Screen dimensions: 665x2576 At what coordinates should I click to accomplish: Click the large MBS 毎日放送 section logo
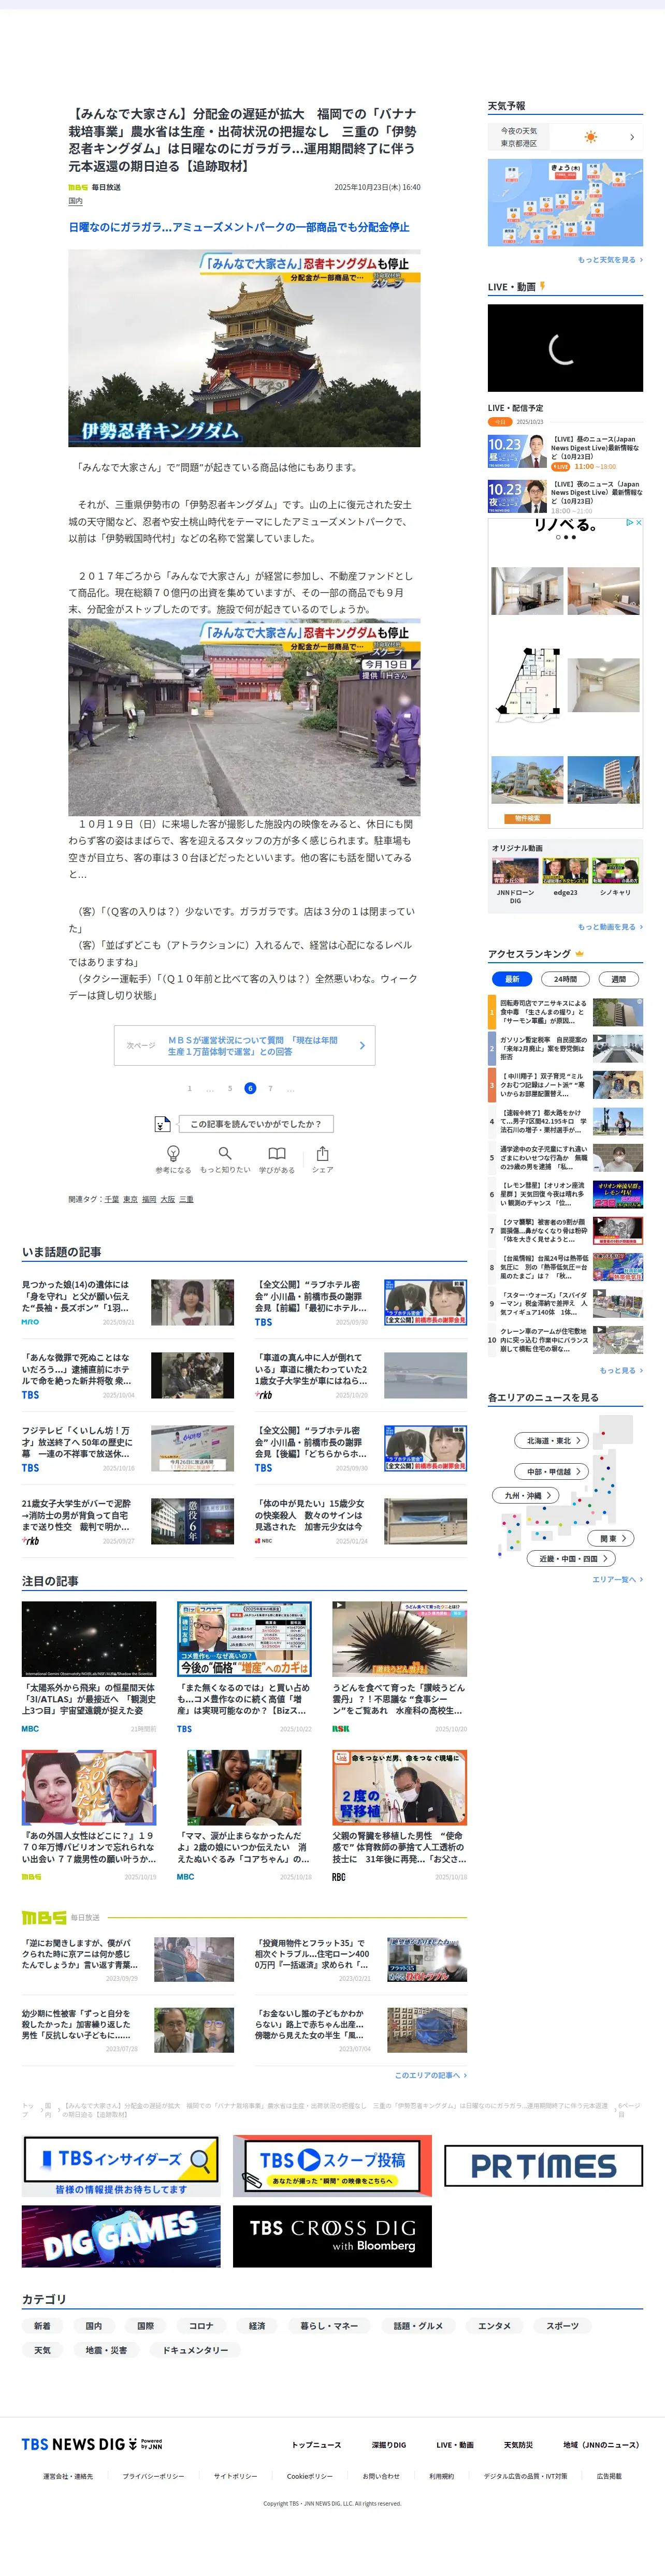[x=44, y=1917]
